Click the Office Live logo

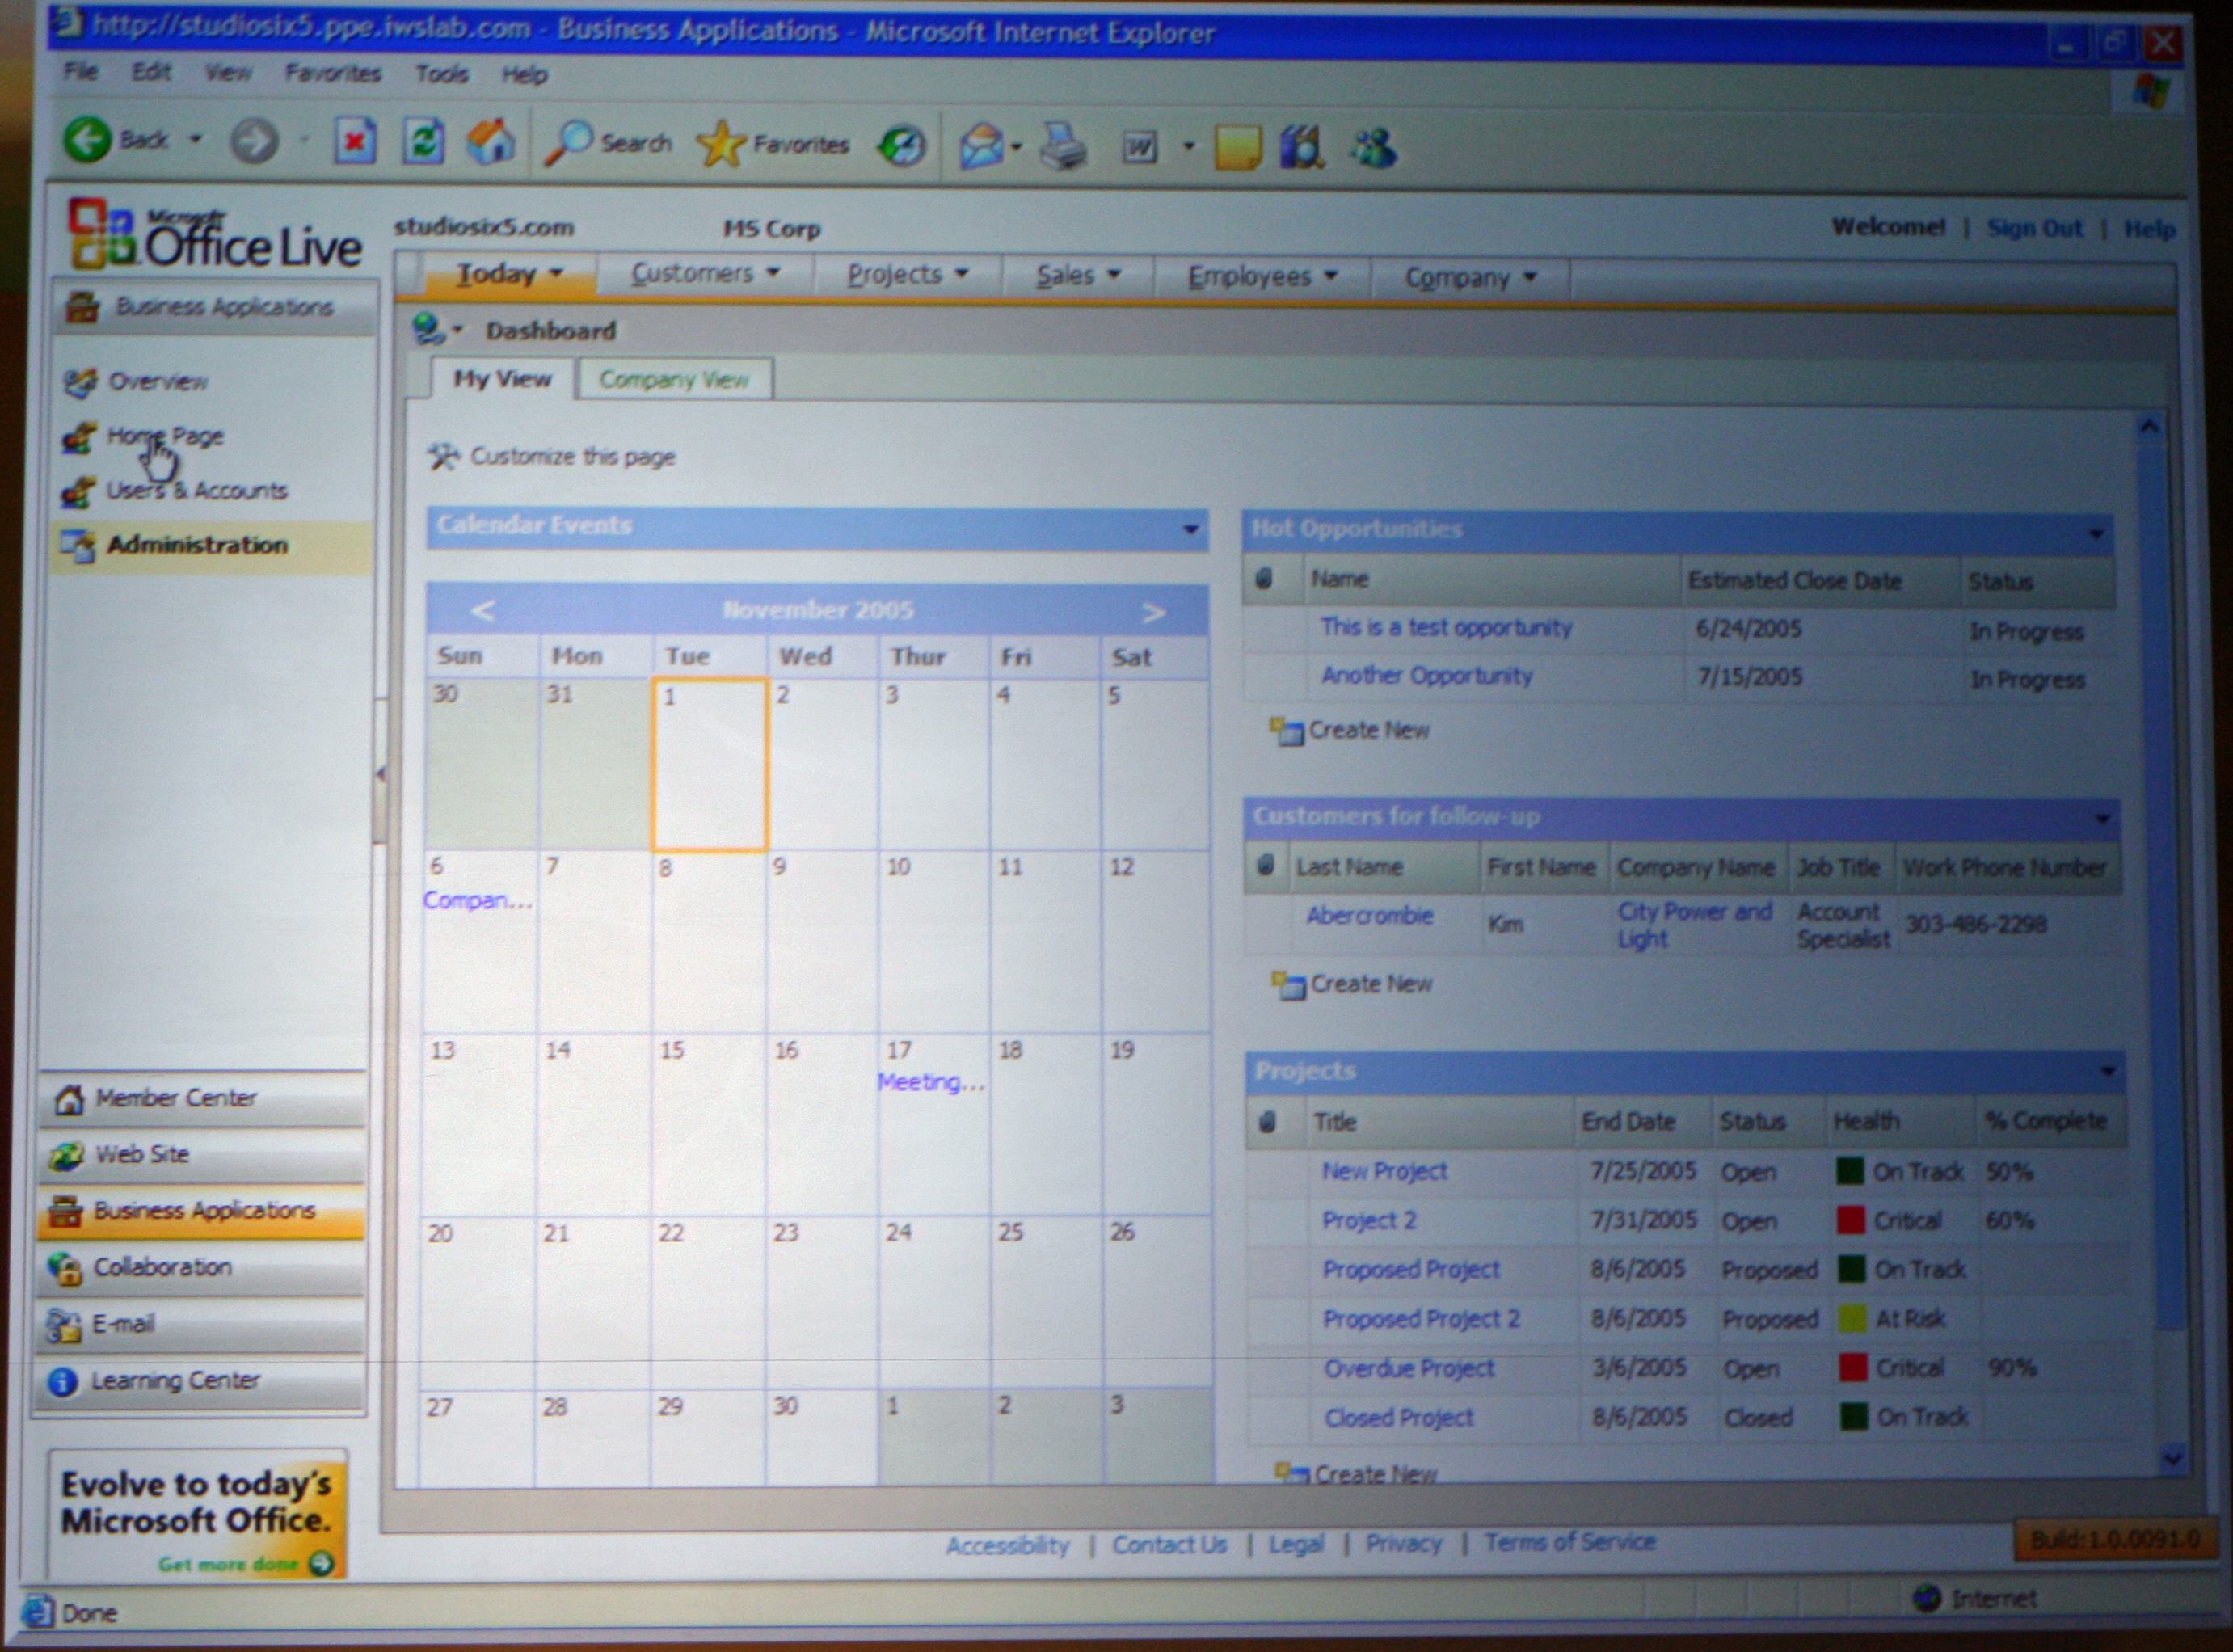click(214, 236)
